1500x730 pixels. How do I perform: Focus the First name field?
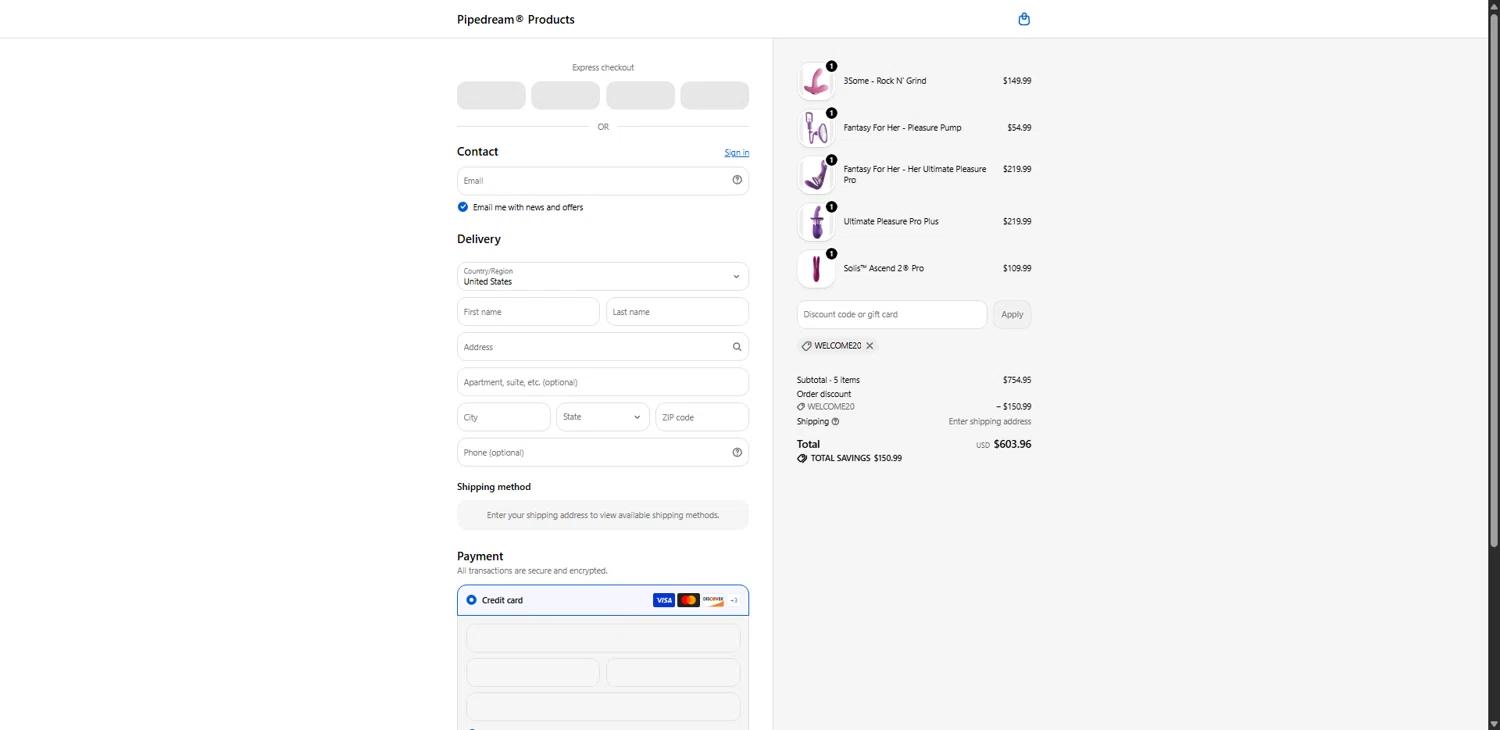(x=528, y=312)
